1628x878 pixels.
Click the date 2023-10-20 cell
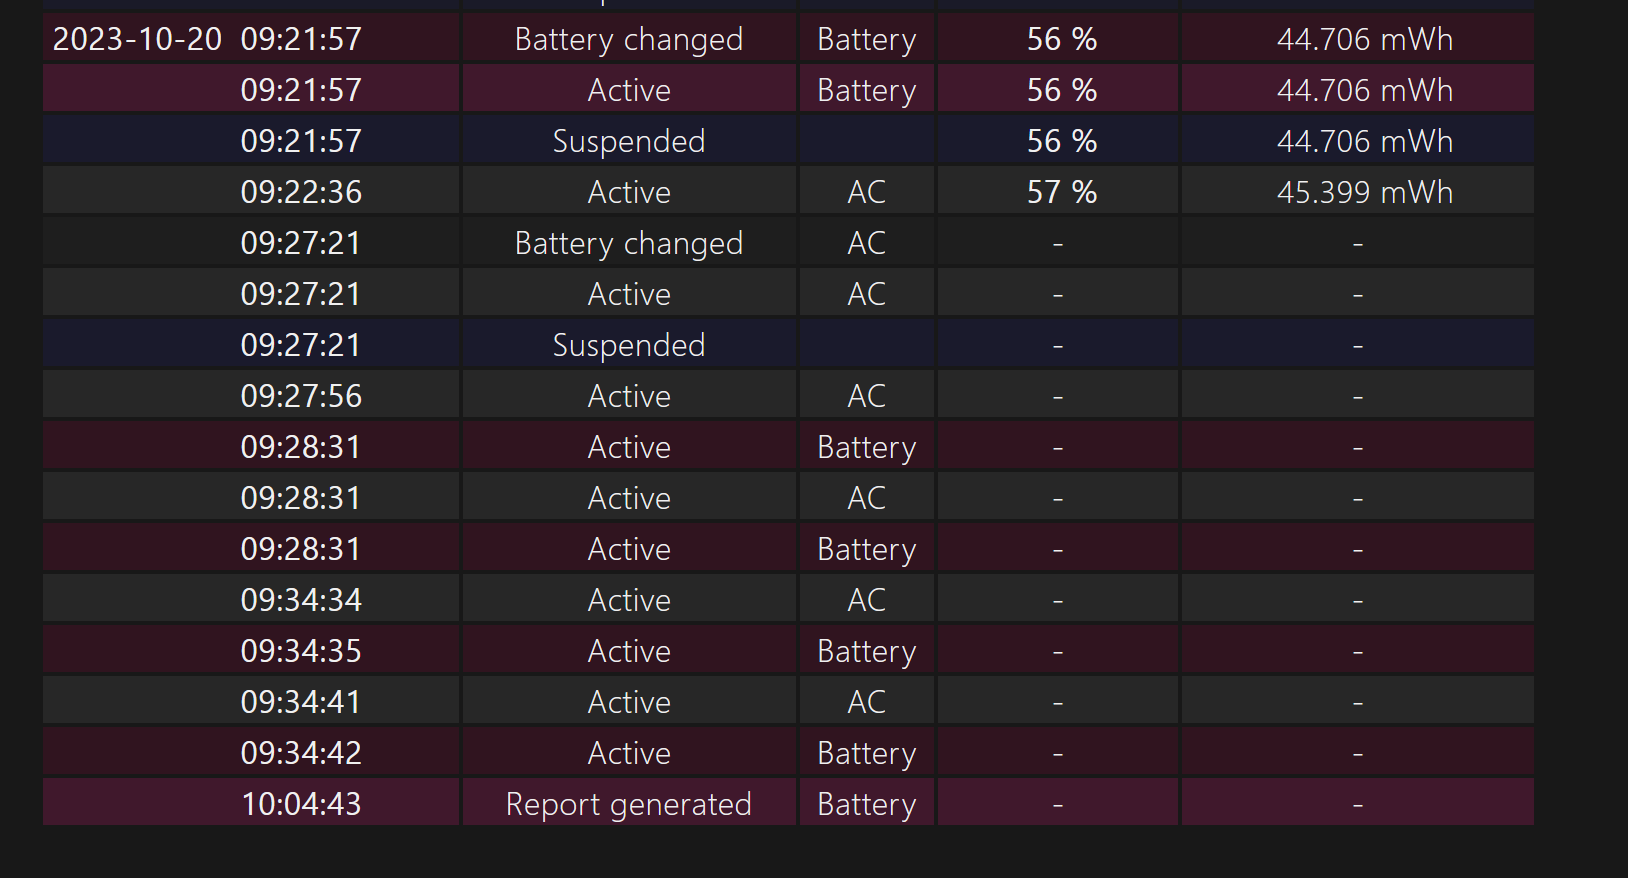(x=137, y=39)
